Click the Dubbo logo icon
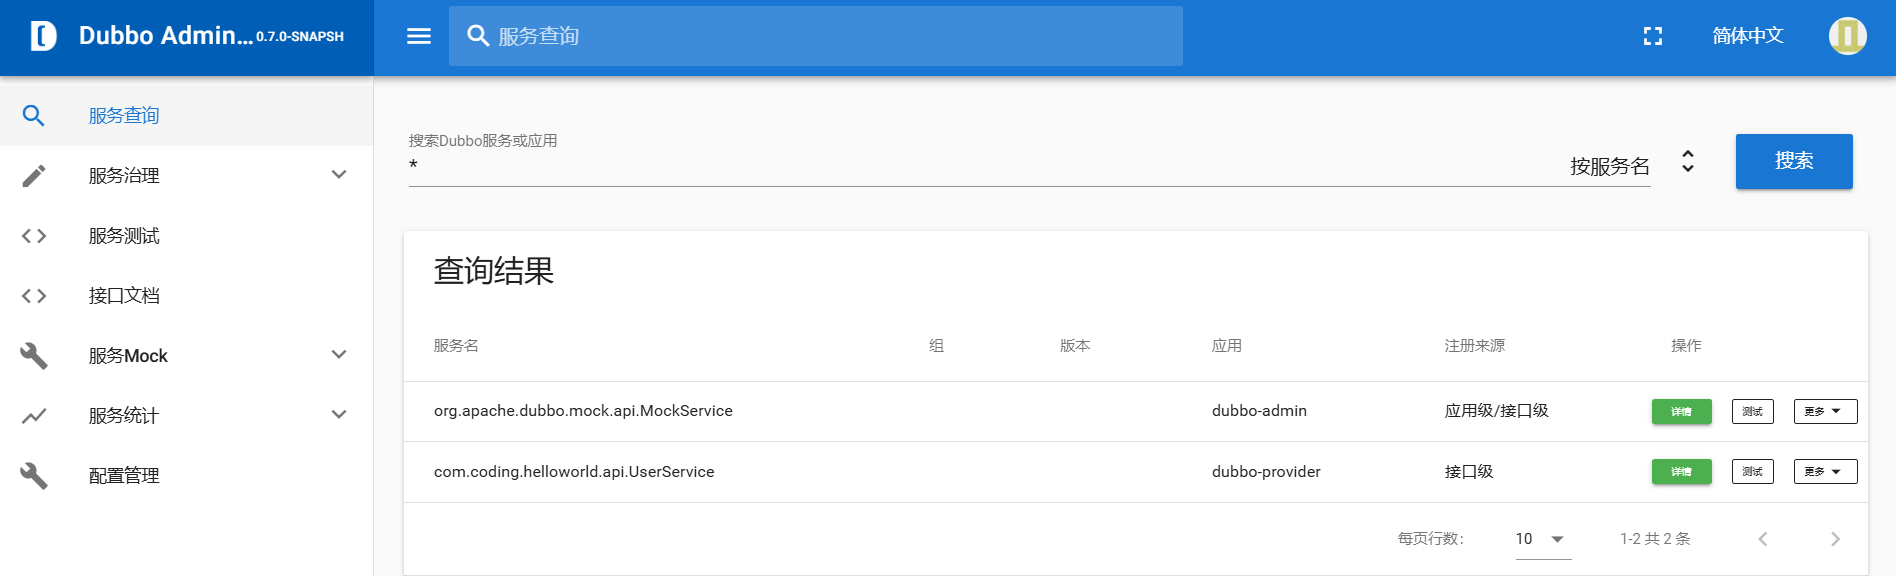Viewport: 1896px width, 576px height. (43, 36)
